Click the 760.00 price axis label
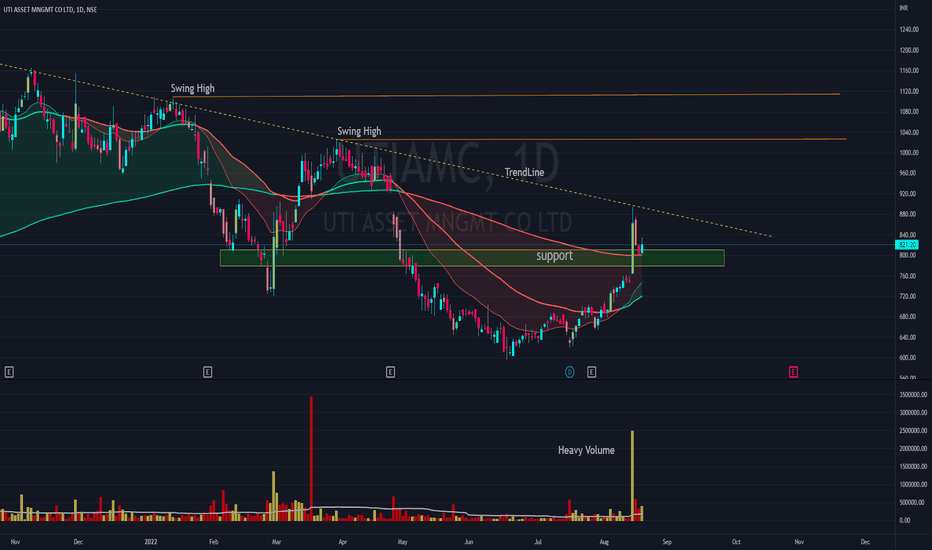This screenshot has height=550, width=932. 908,276
